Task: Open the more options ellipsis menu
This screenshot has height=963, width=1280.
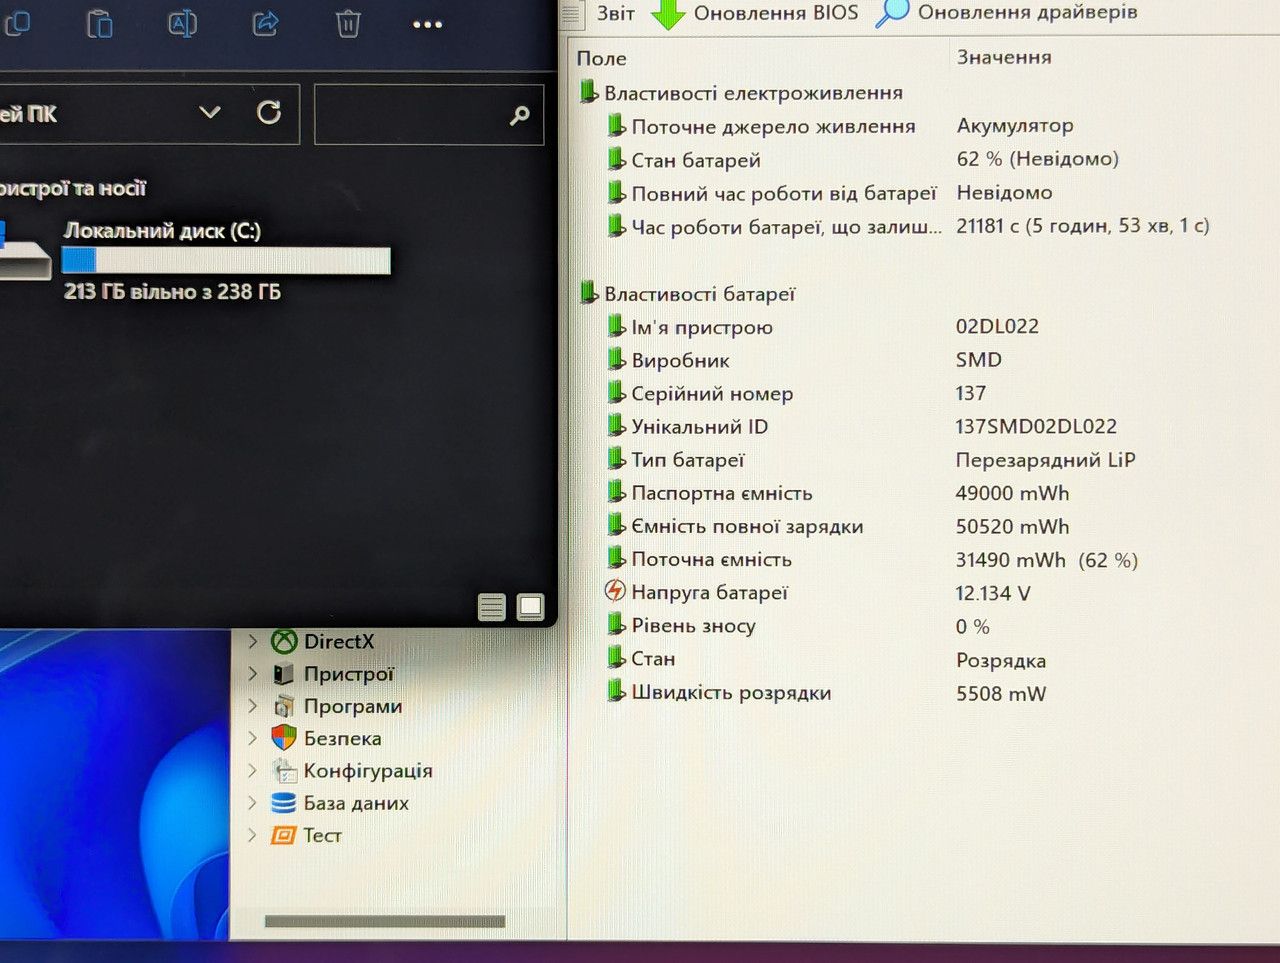Action: 427,24
